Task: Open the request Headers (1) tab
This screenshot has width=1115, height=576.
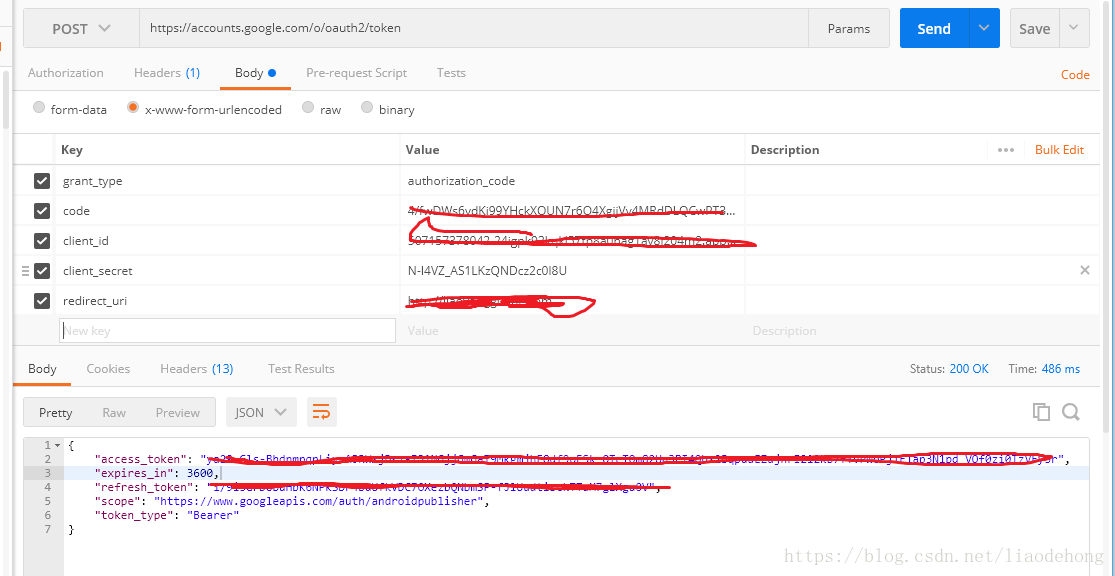Action: [x=167, y=73]
